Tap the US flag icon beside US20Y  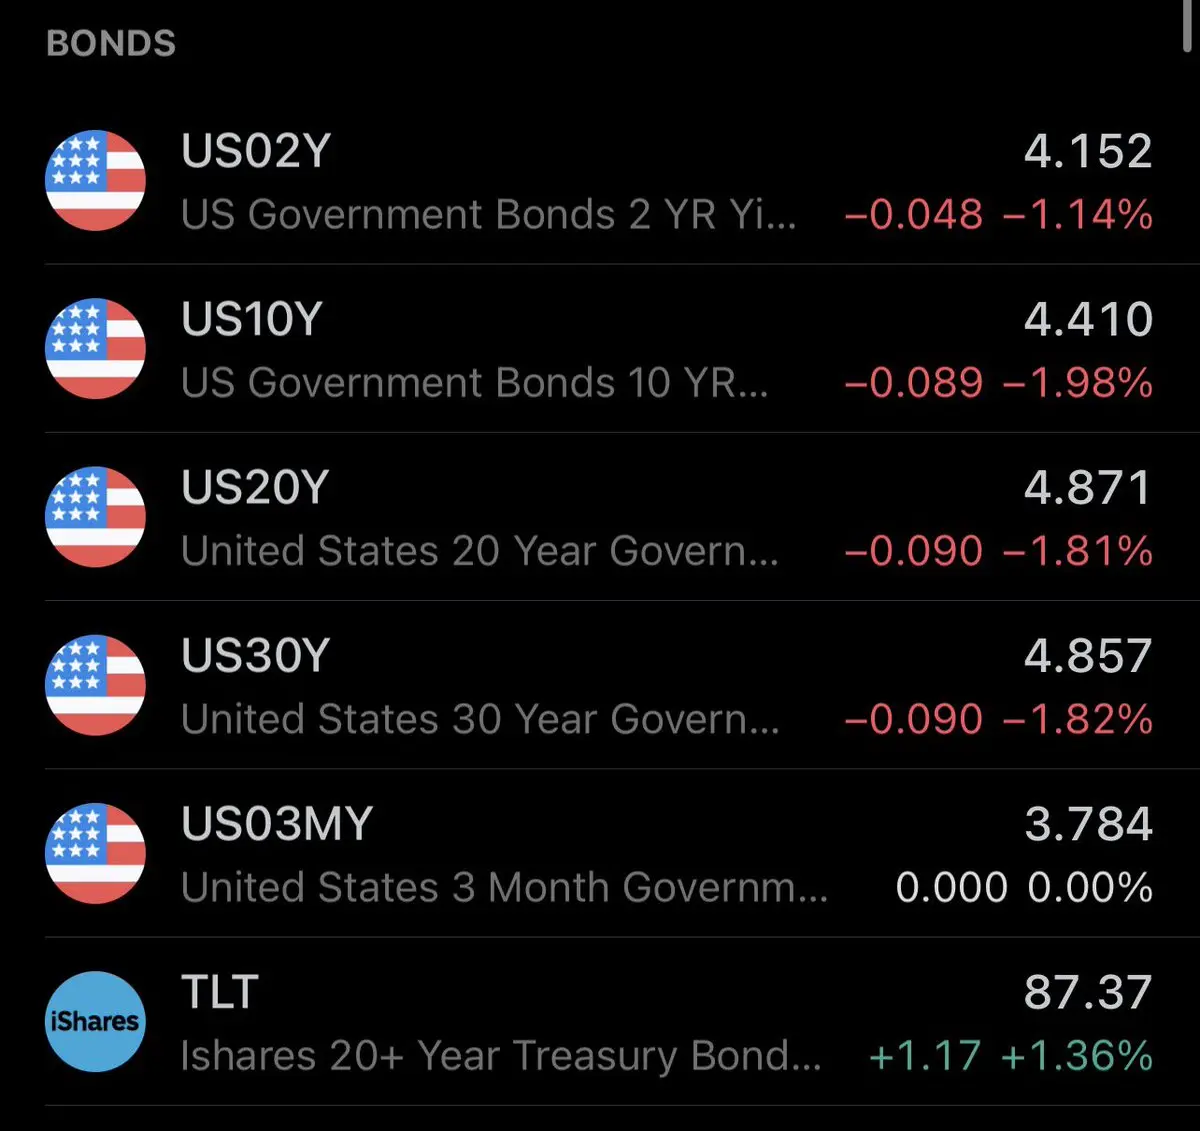[95, 517]
